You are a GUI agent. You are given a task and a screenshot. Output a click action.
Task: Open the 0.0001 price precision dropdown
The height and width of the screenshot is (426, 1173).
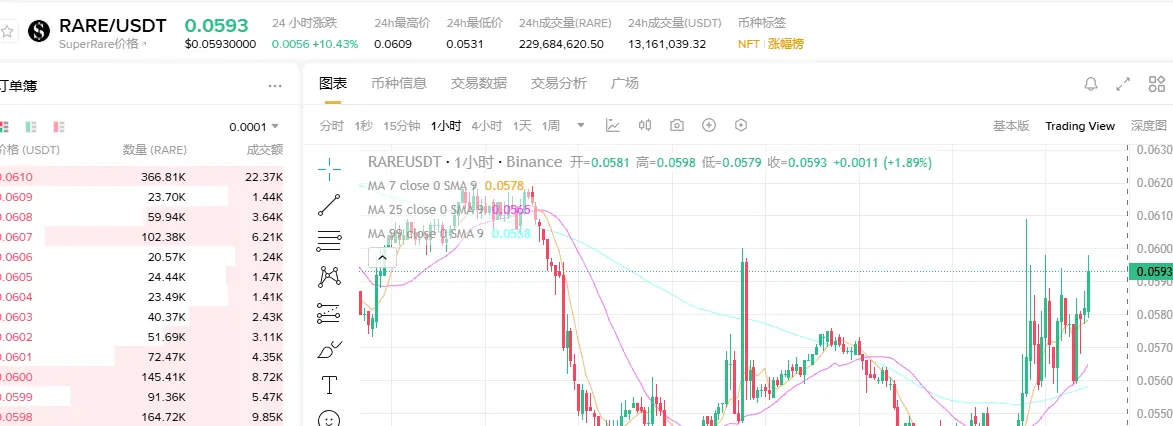254,127
